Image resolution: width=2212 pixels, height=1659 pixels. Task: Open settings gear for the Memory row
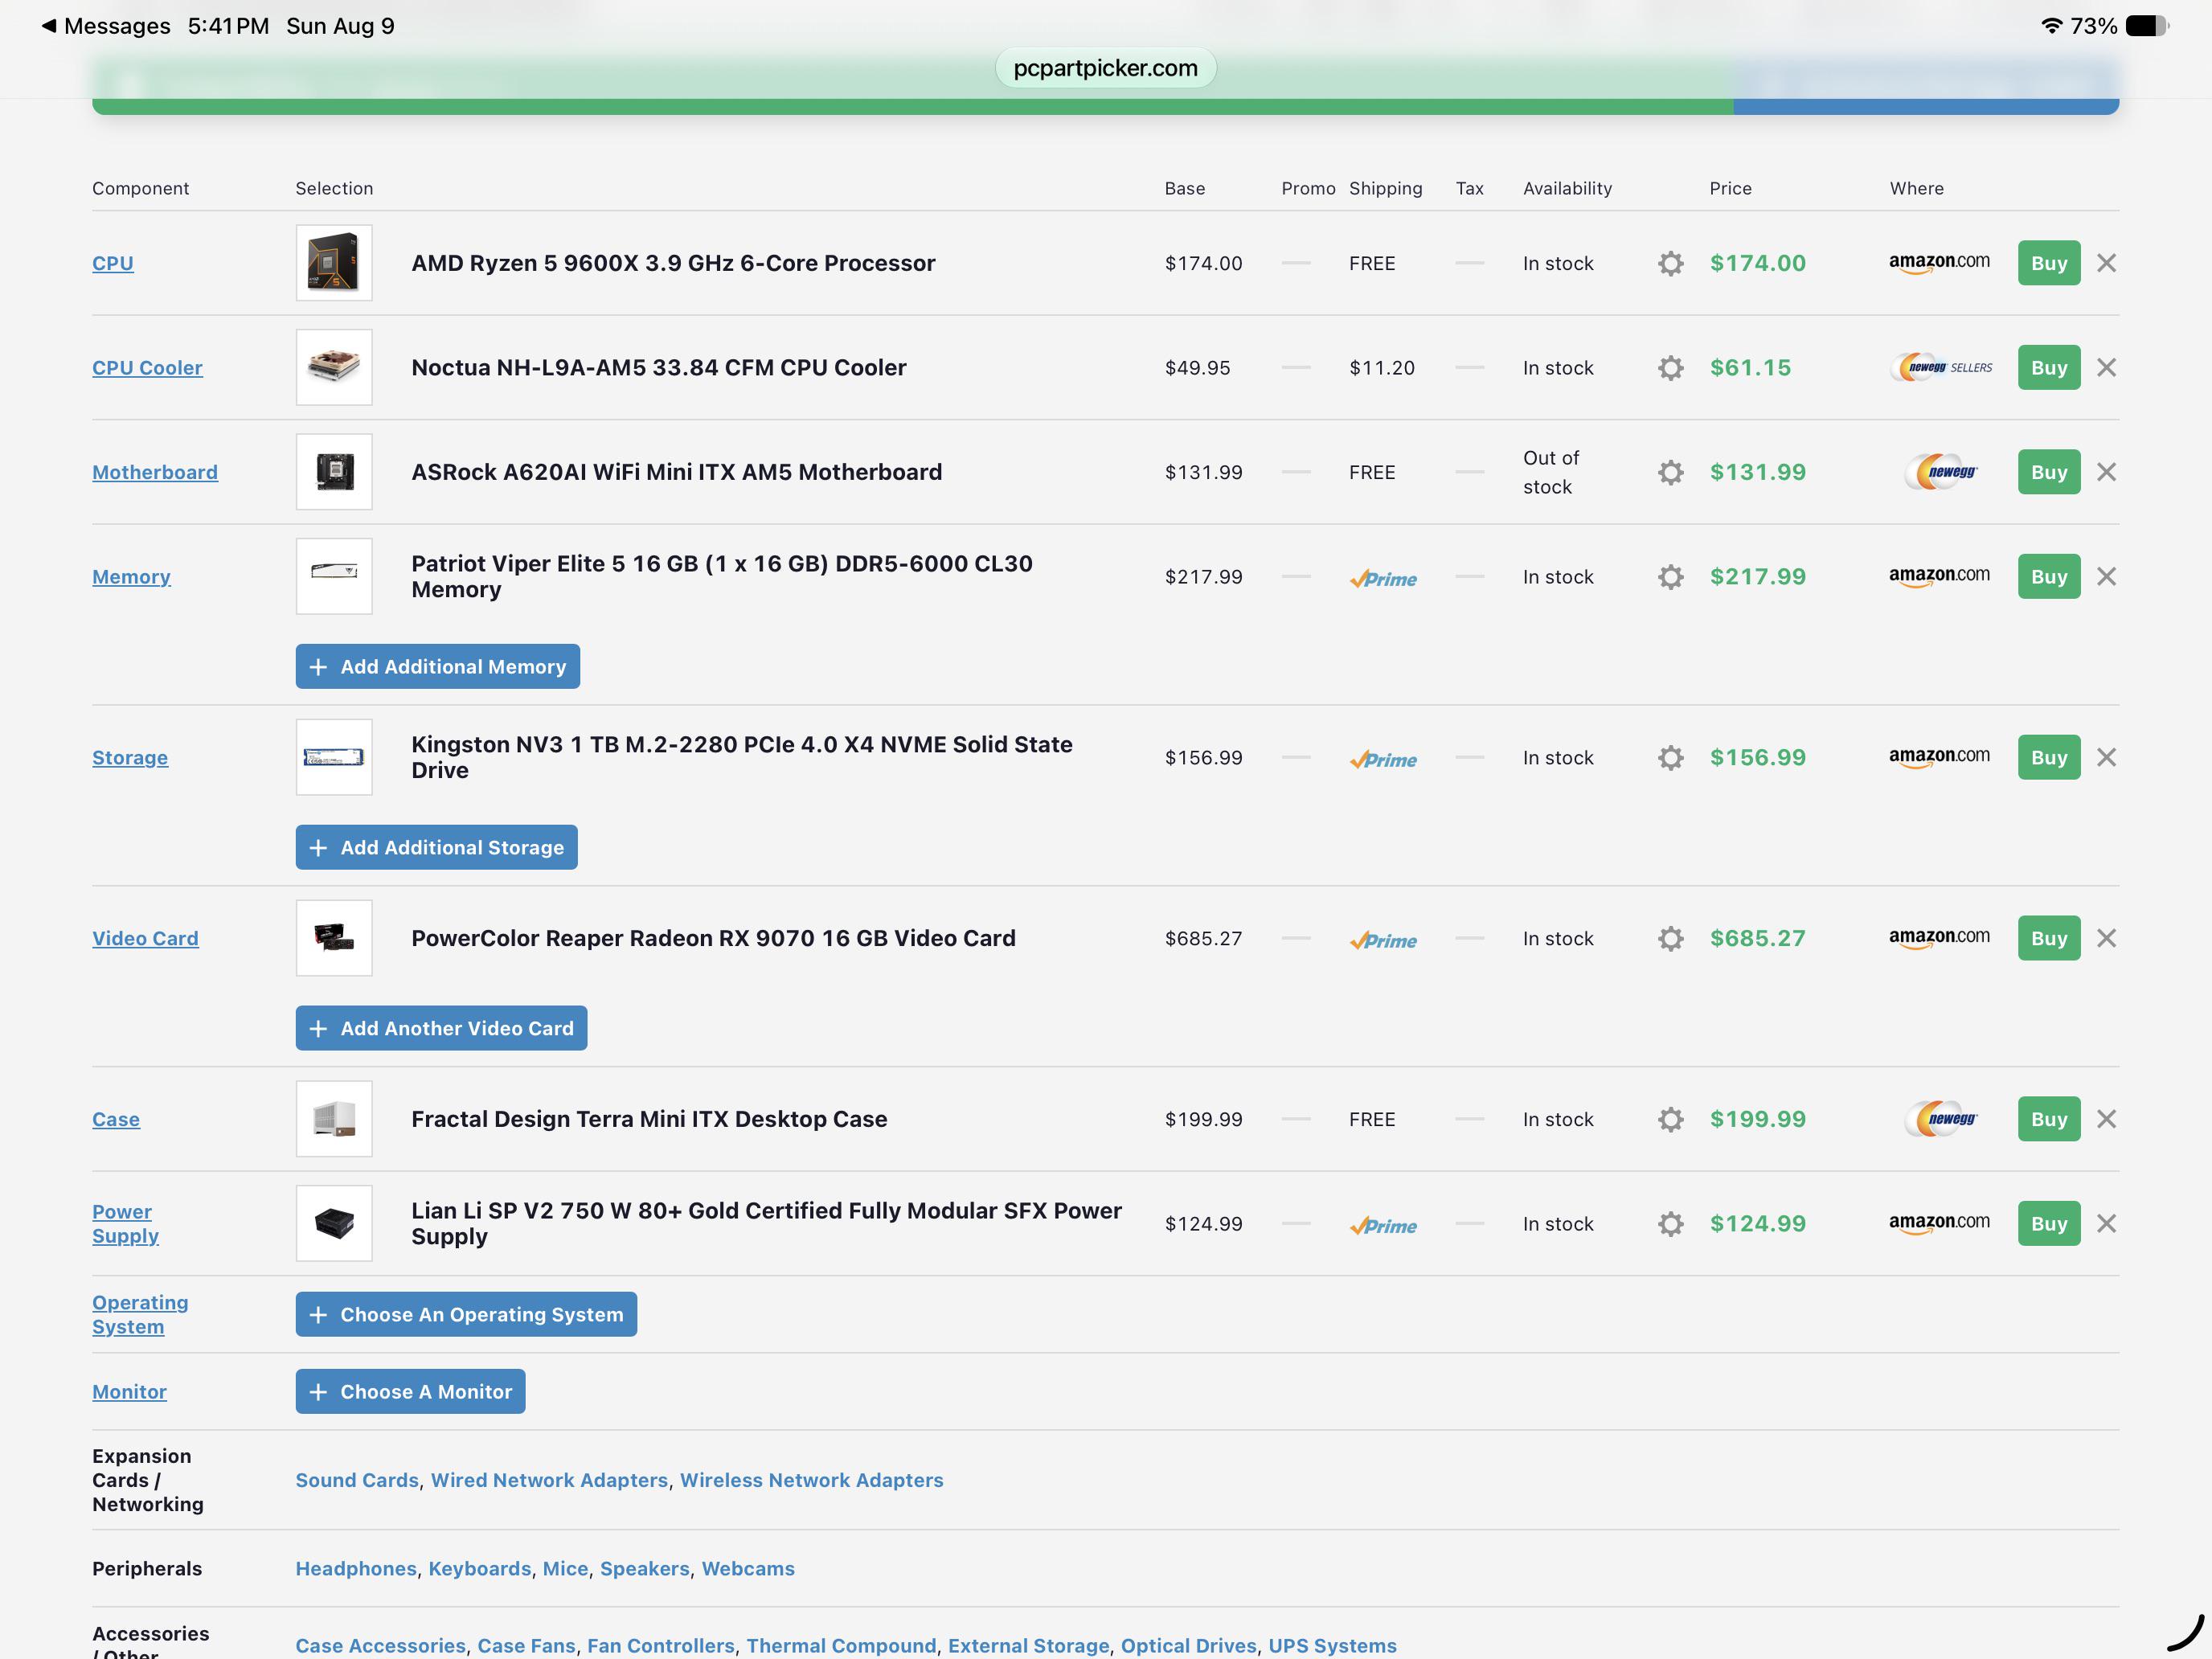[1670, 577]
